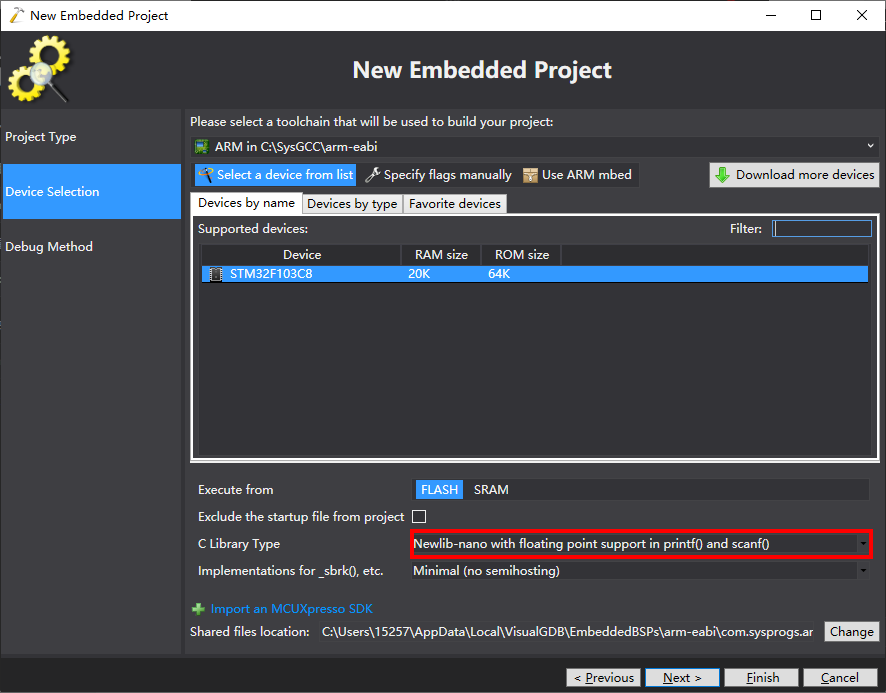
Task: Choose Specify flags manually option
Action: [x=438, y=175]
